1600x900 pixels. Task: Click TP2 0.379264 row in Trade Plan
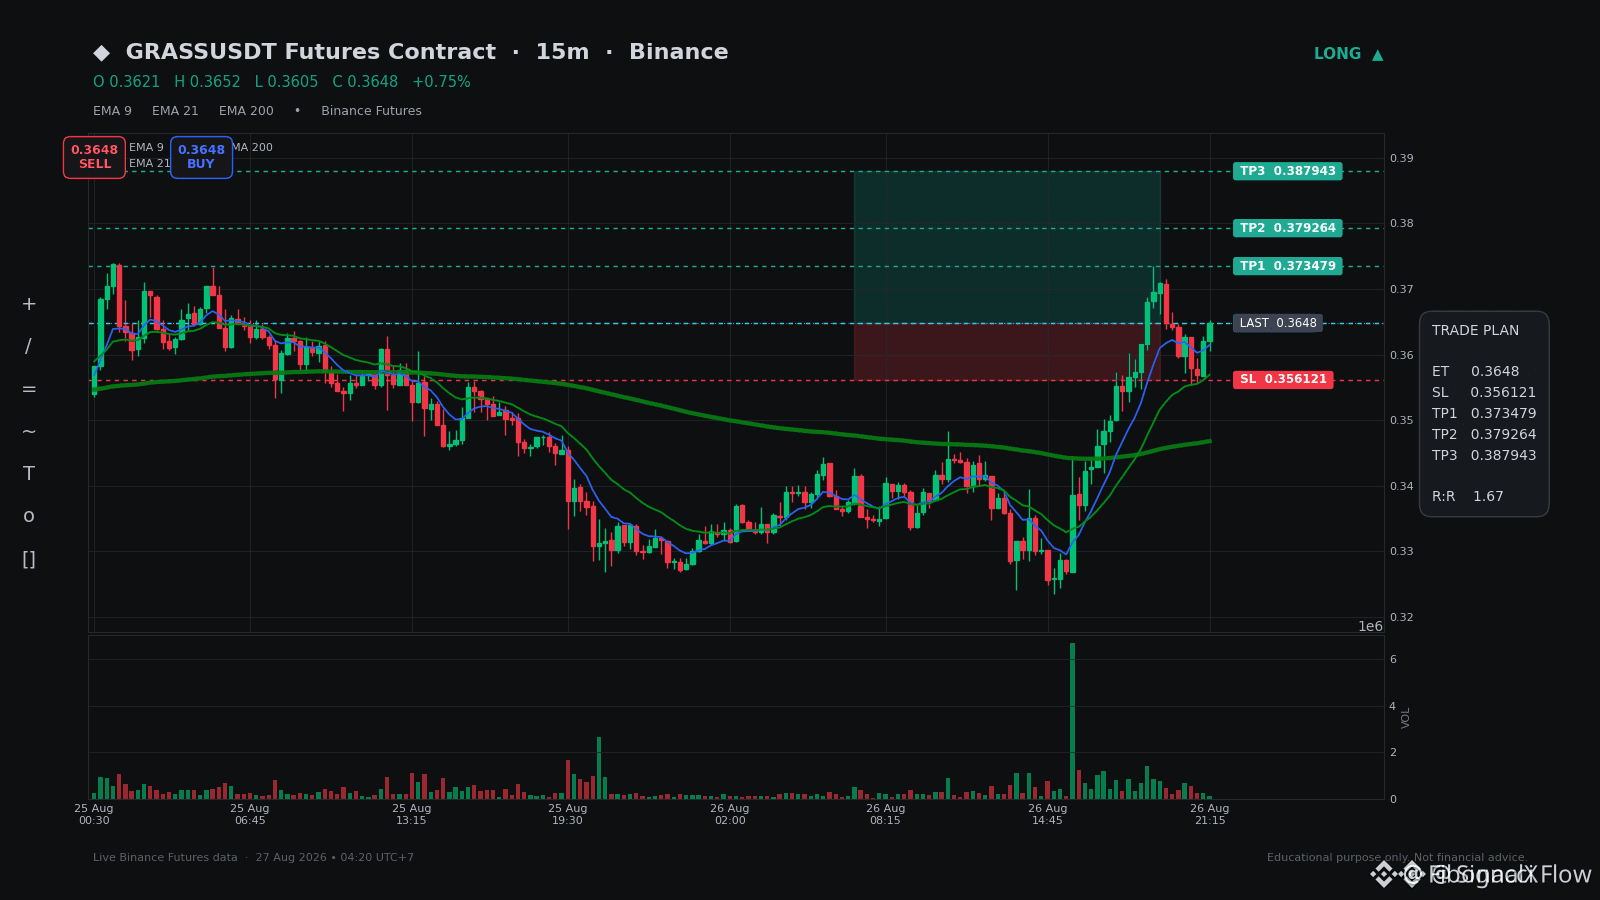click(1484, 435)
